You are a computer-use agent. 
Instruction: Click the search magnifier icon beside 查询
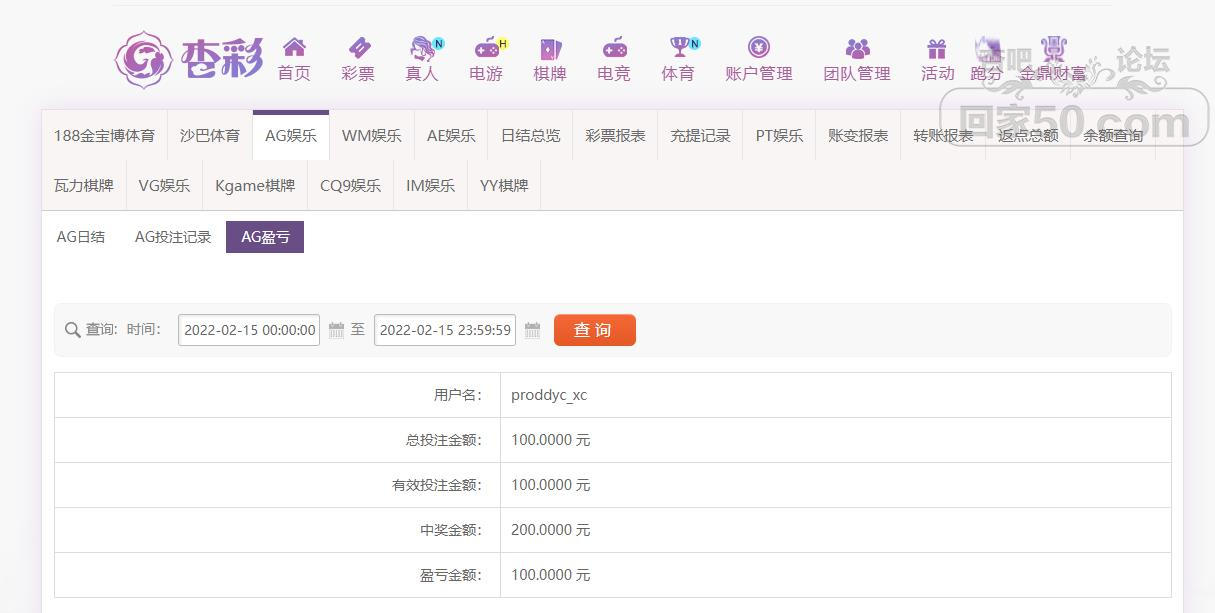coord(72,330)
